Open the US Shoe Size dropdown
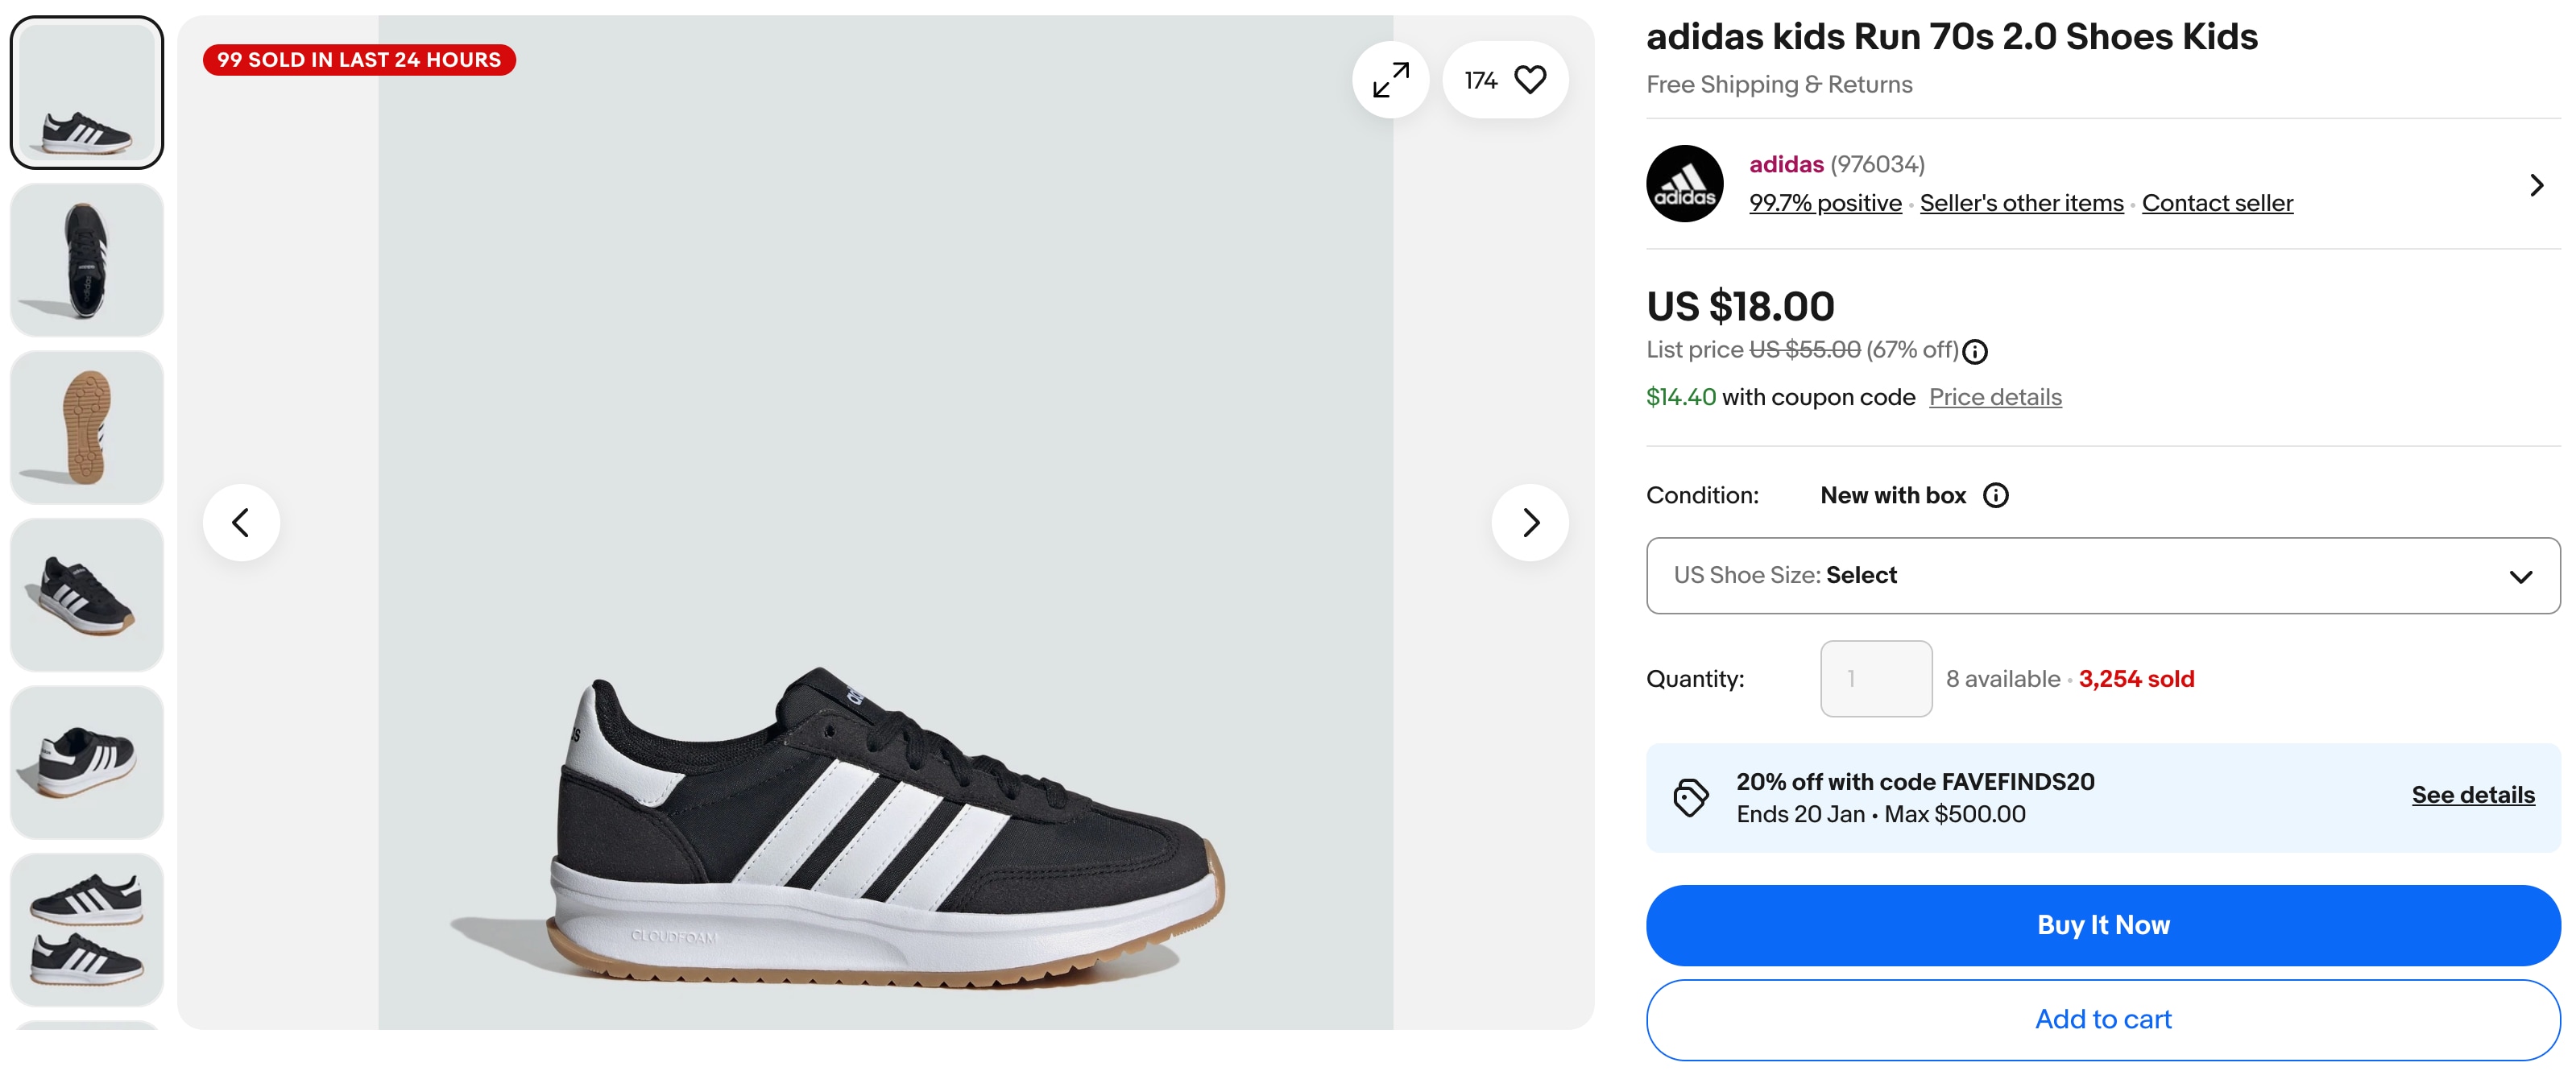 (x=2102, y=576)
